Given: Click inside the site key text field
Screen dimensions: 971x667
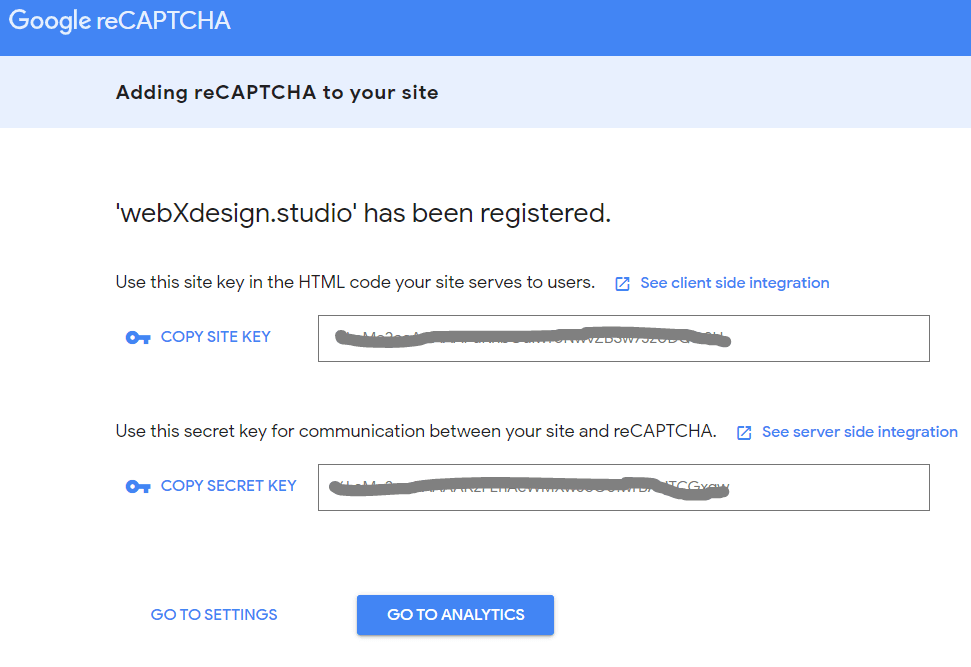Looking at the screenshot, I should 624,338.
